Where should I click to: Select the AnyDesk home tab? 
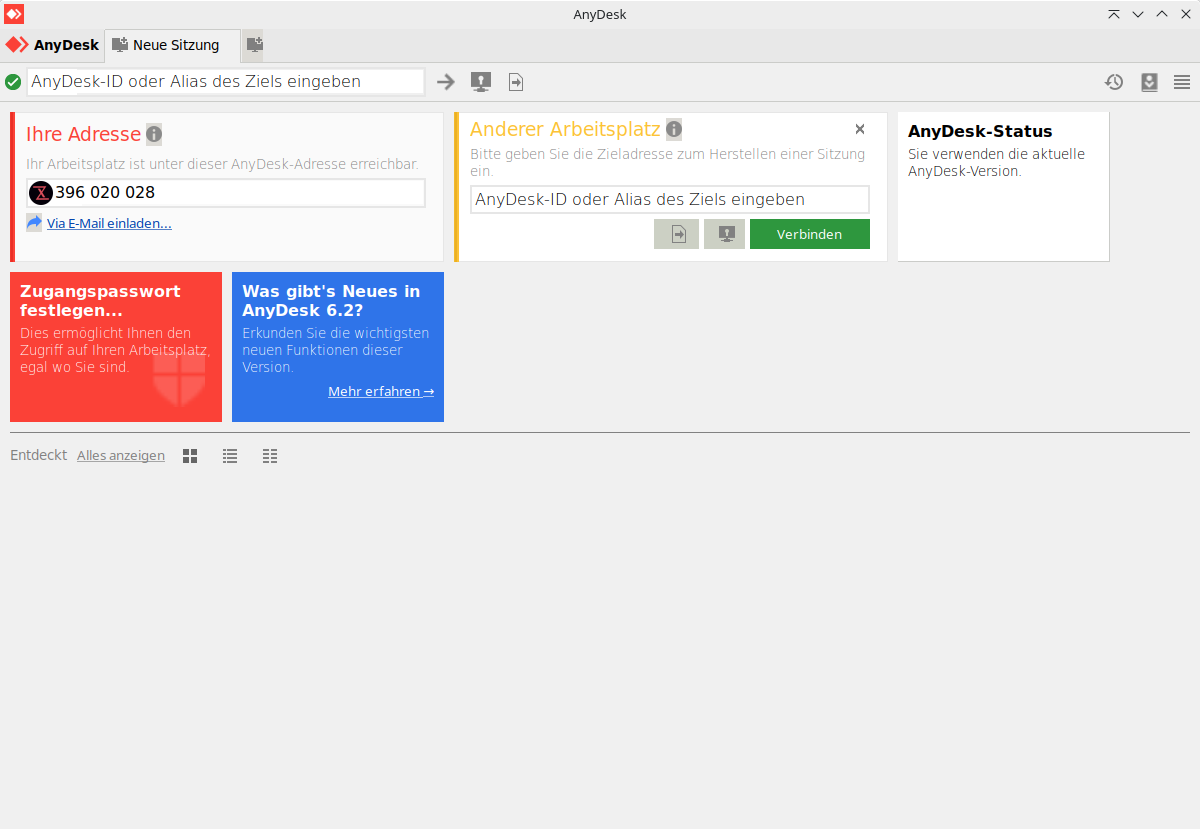[53, 45]
